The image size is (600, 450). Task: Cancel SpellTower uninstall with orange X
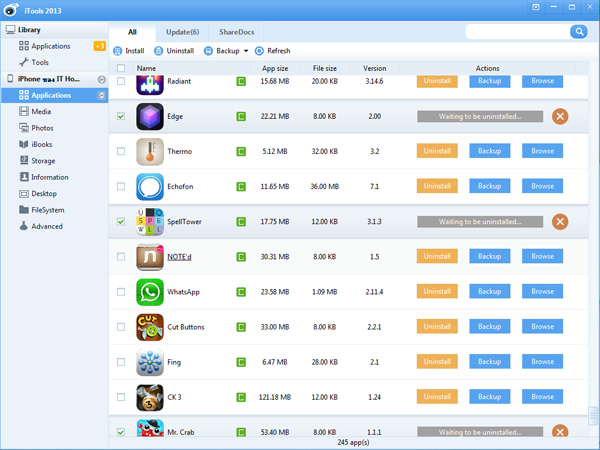[x=560, y=221]
